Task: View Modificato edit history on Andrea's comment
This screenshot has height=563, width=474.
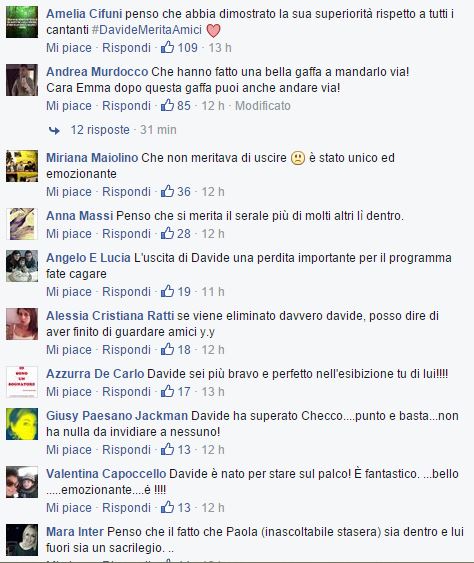Action: (263, 106)
